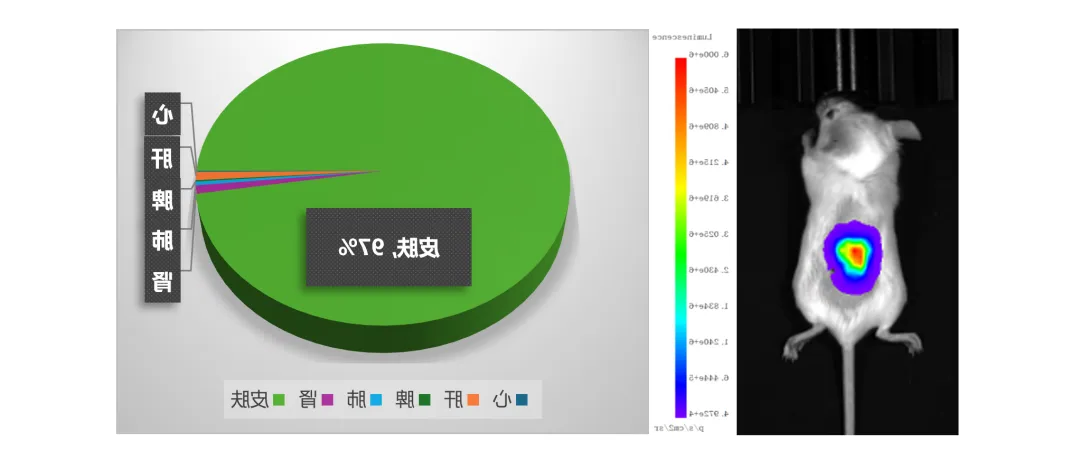1080x460 pixels.
Task: Click the red top of luminescence color bar
Action: click(680, 65)
